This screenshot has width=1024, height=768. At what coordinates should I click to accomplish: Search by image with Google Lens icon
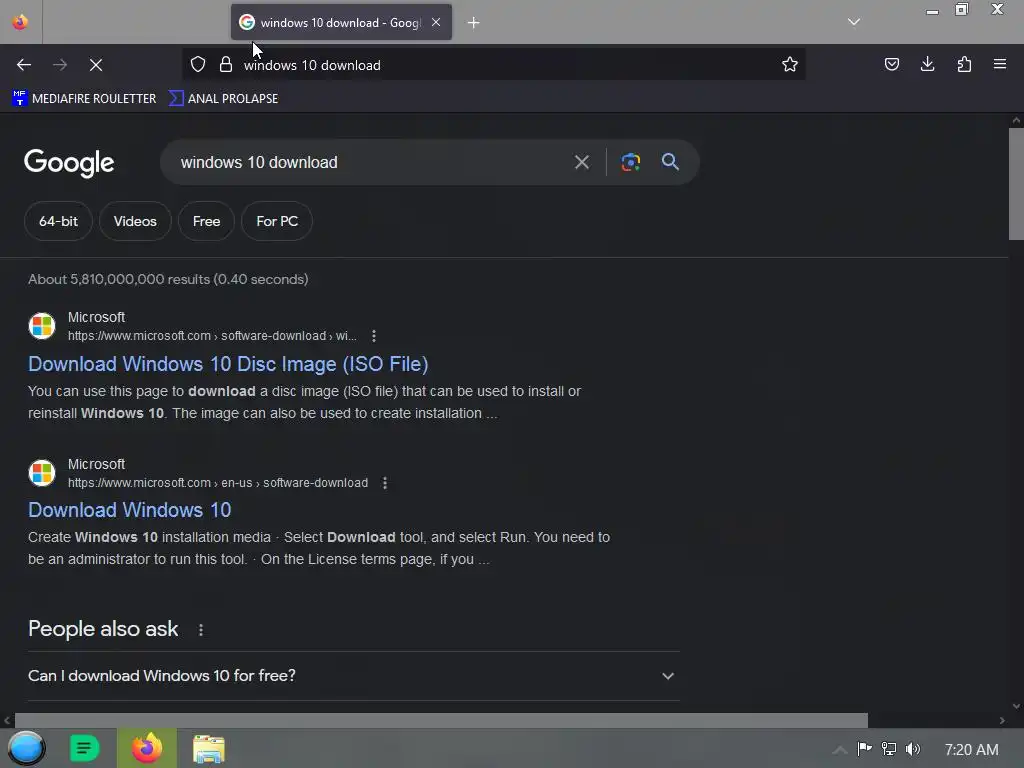coord(630,162)
